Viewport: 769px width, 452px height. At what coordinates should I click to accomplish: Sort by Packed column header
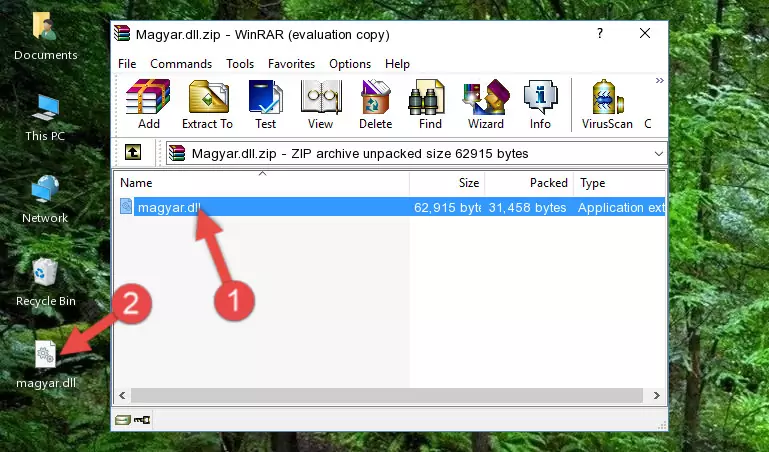529,183
